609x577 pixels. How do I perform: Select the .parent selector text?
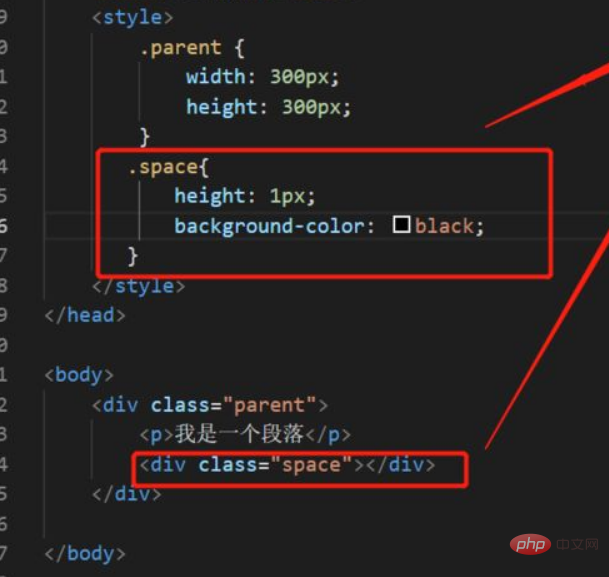click(x=181, y=48)
